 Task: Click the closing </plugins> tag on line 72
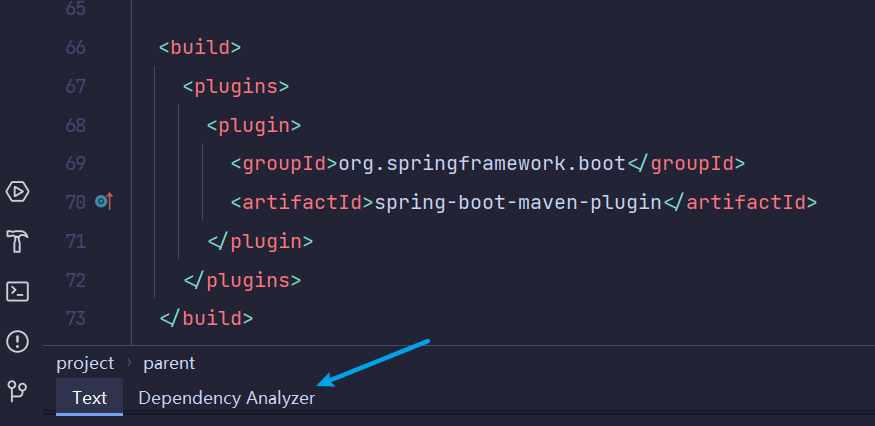click(242, 280)
